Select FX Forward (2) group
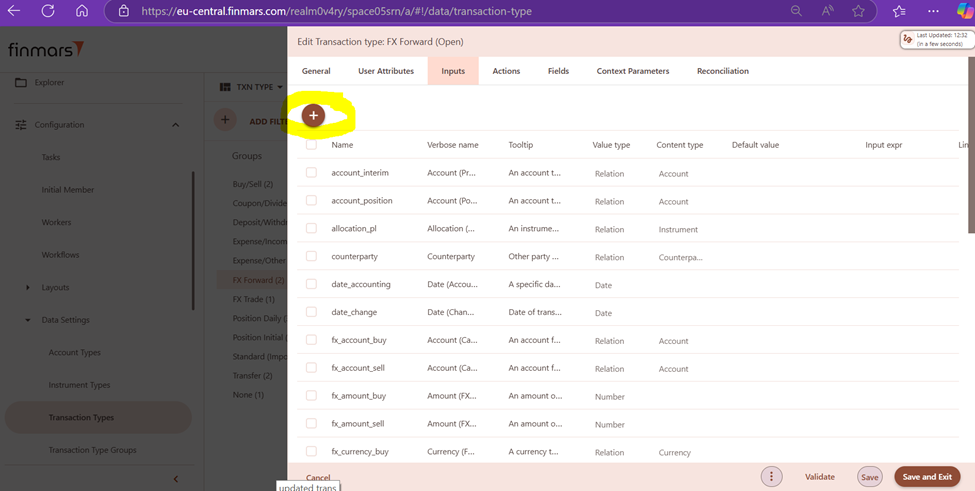The height and width of the screenshot is (491, 975). [x=259, y=280]
